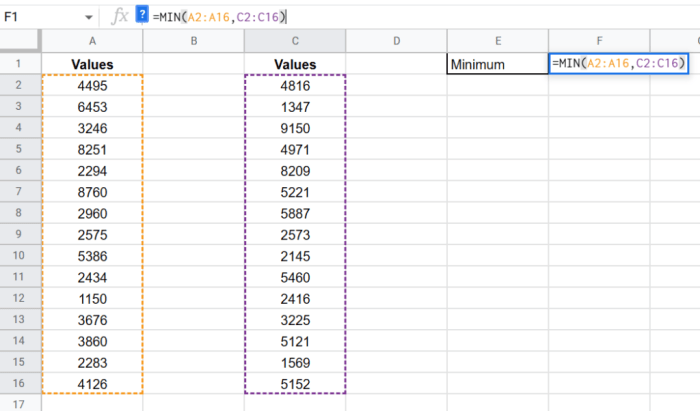Click the cell with value 1347

[295, 107]
